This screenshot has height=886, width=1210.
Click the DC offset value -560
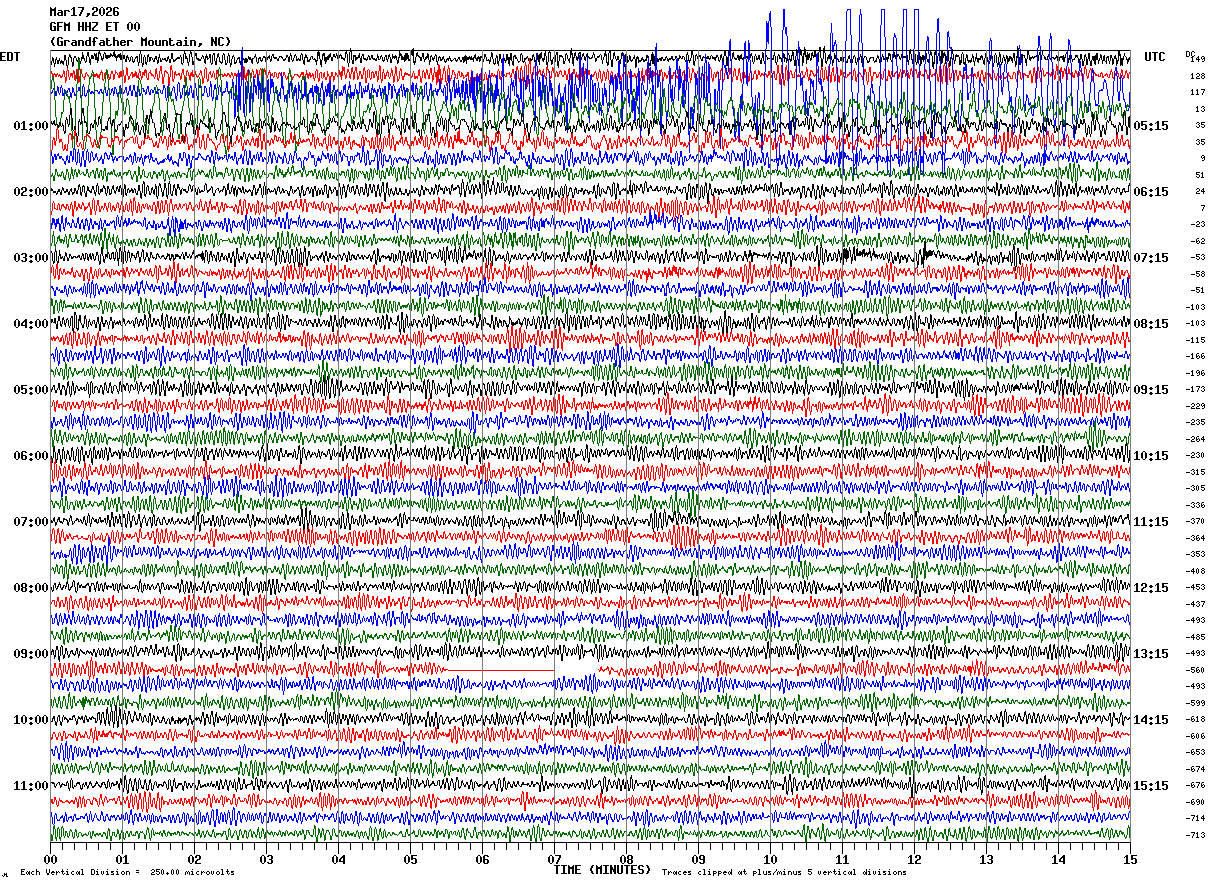pyautogui.click(x=1196, y=670)
